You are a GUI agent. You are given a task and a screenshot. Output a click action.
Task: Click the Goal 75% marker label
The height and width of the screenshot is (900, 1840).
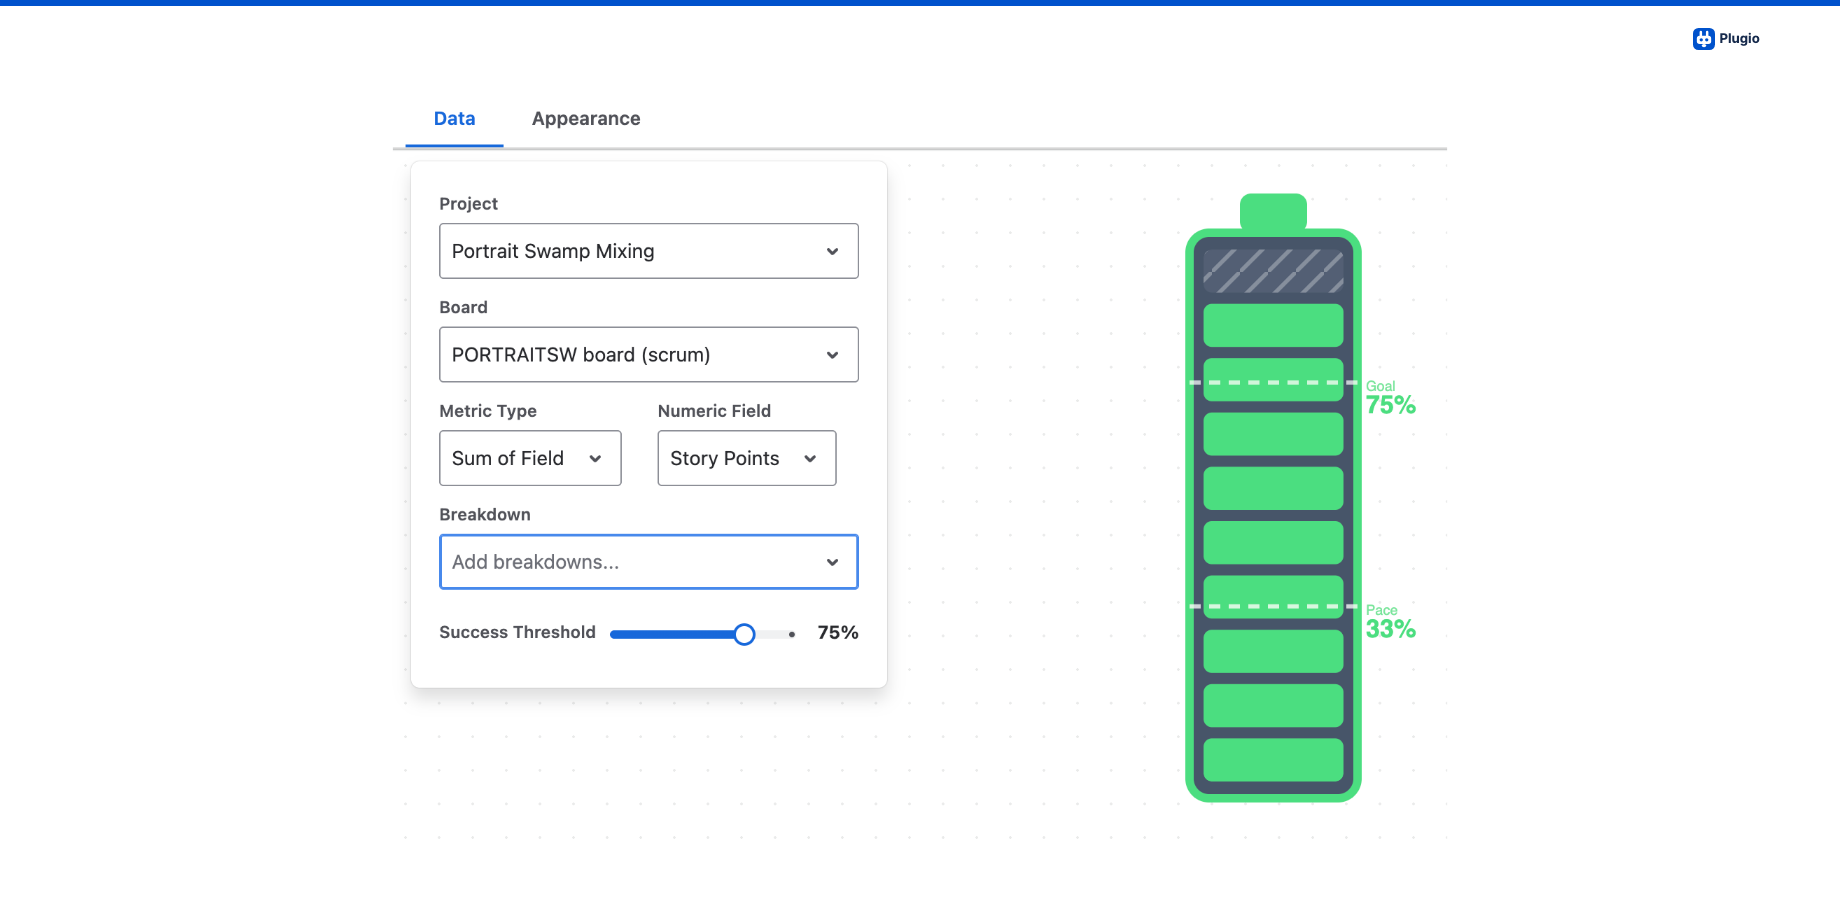(x=1390, y=399)
